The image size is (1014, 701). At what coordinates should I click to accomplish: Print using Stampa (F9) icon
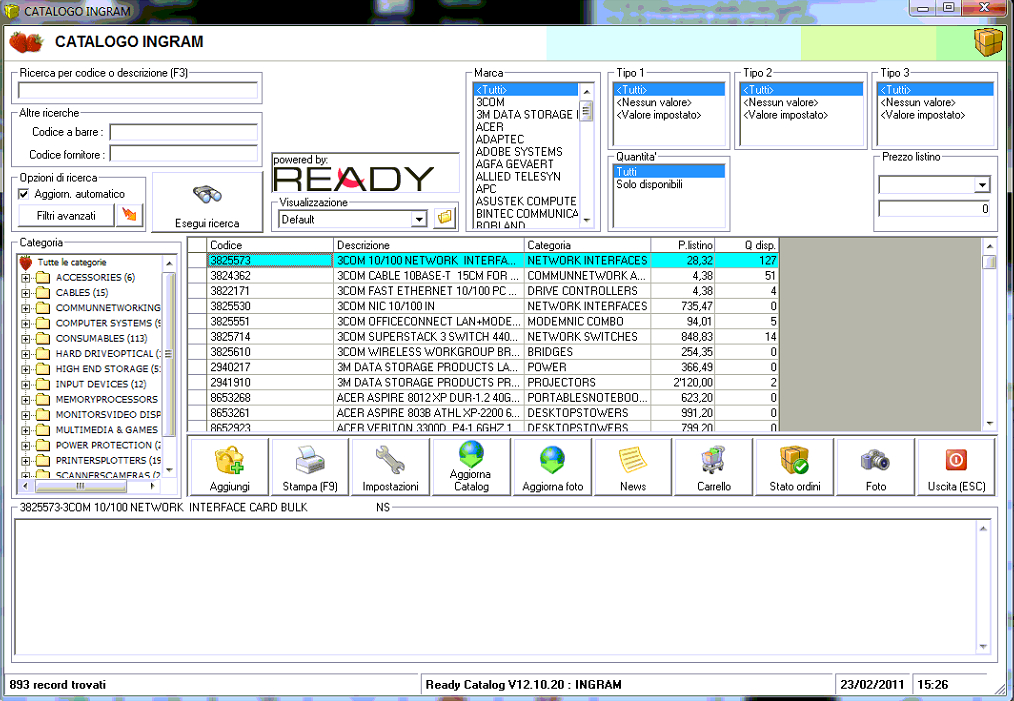click(x=308, y=467)
